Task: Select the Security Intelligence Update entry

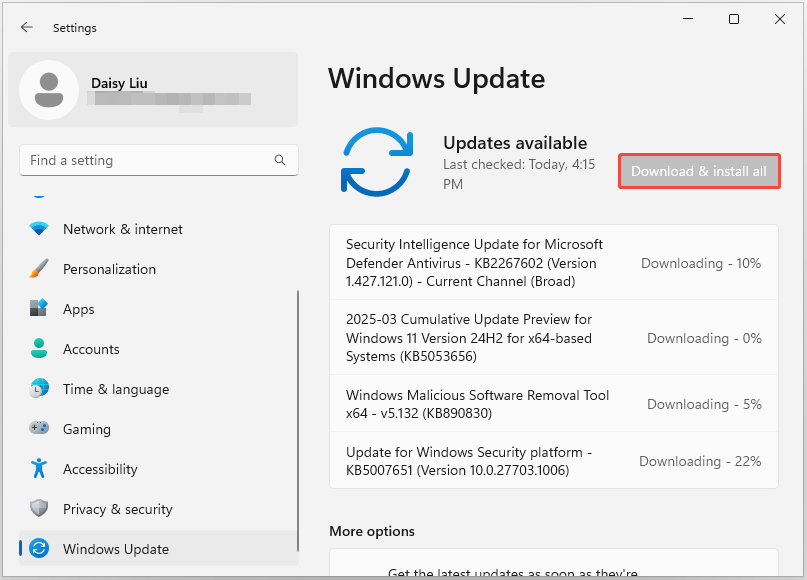Action: (x=553, y=262)
